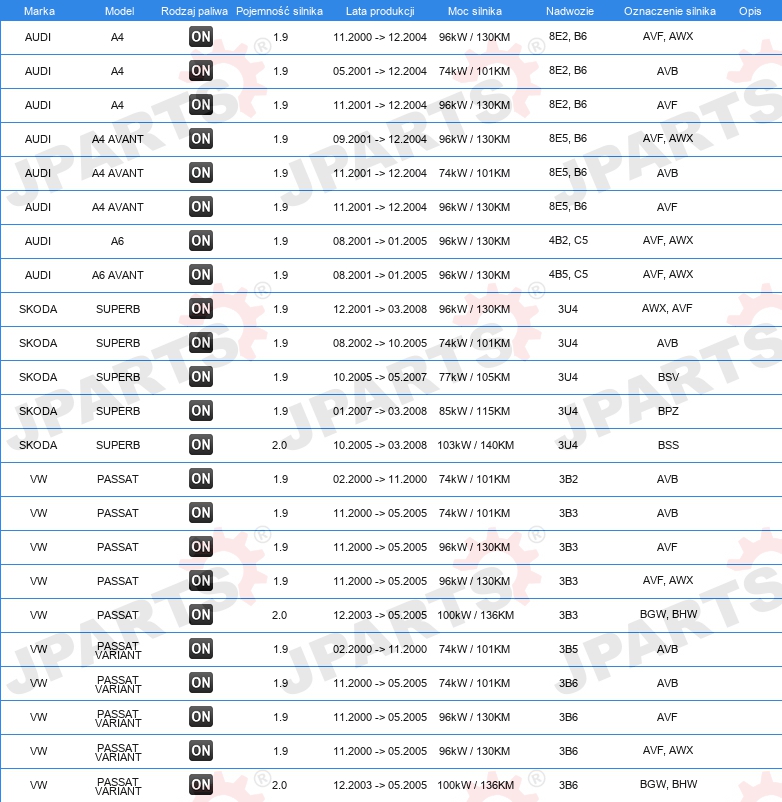Select the BPZ engine code cell

click(668, 411)
